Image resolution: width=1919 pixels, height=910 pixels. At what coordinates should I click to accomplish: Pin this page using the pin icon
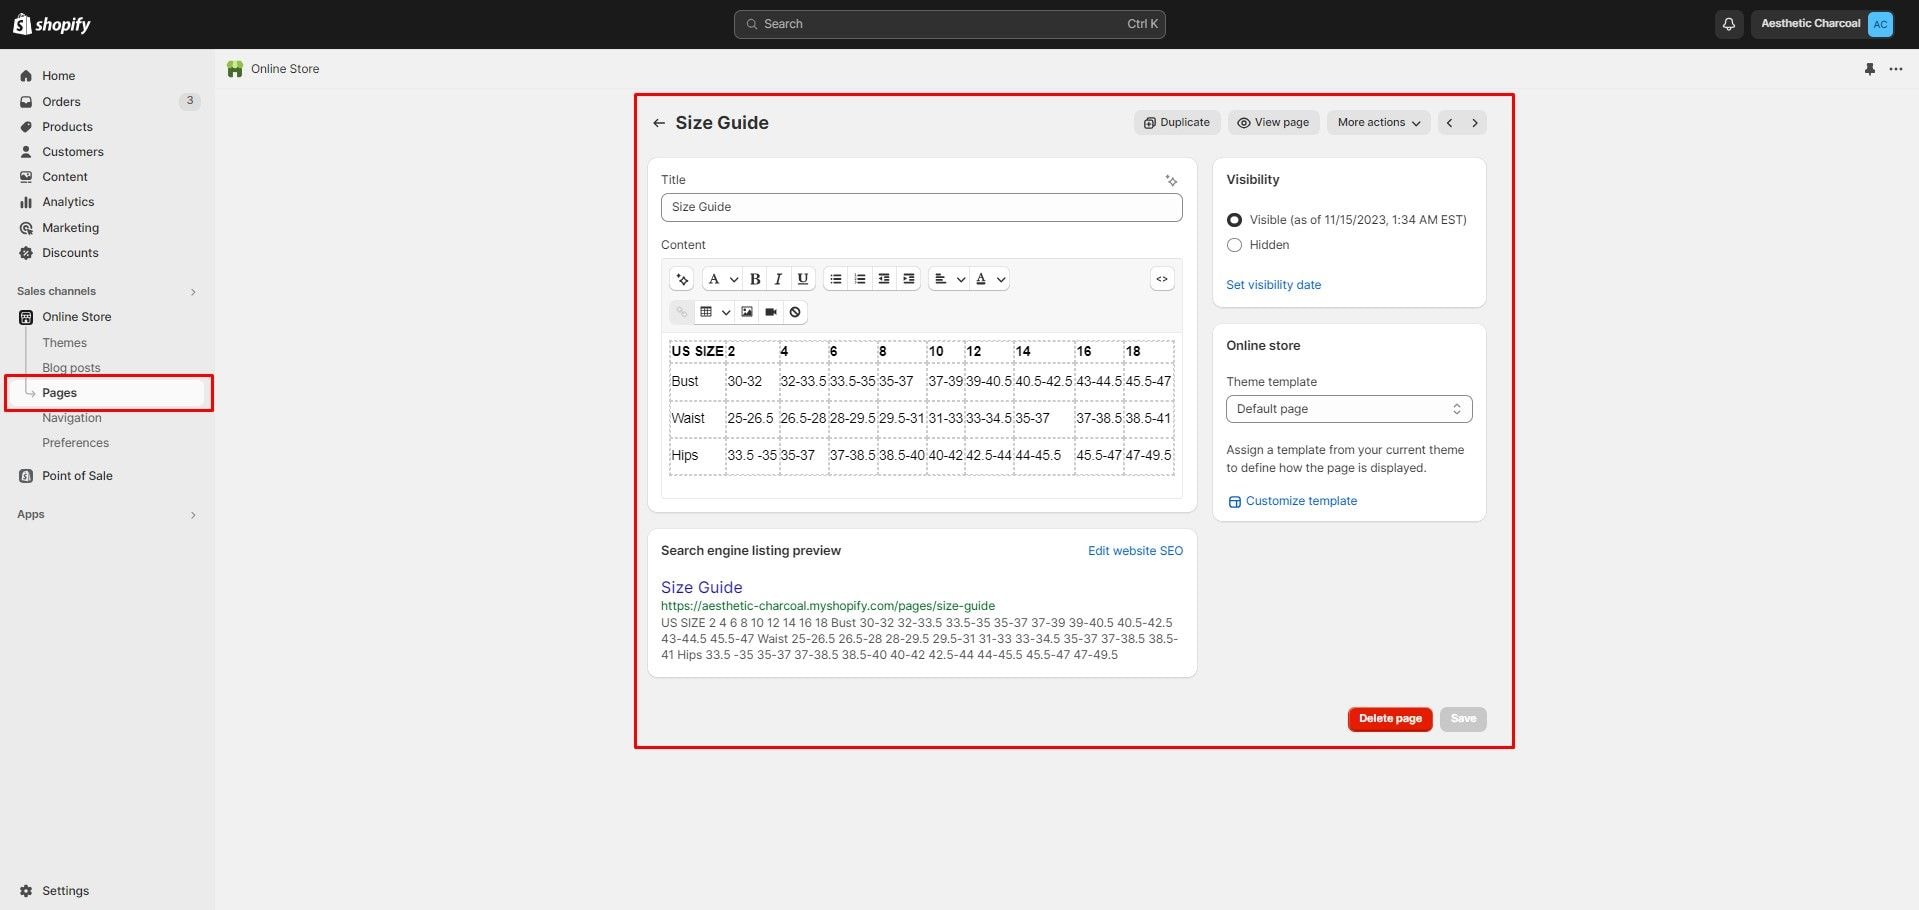(x=1869, y=69)
